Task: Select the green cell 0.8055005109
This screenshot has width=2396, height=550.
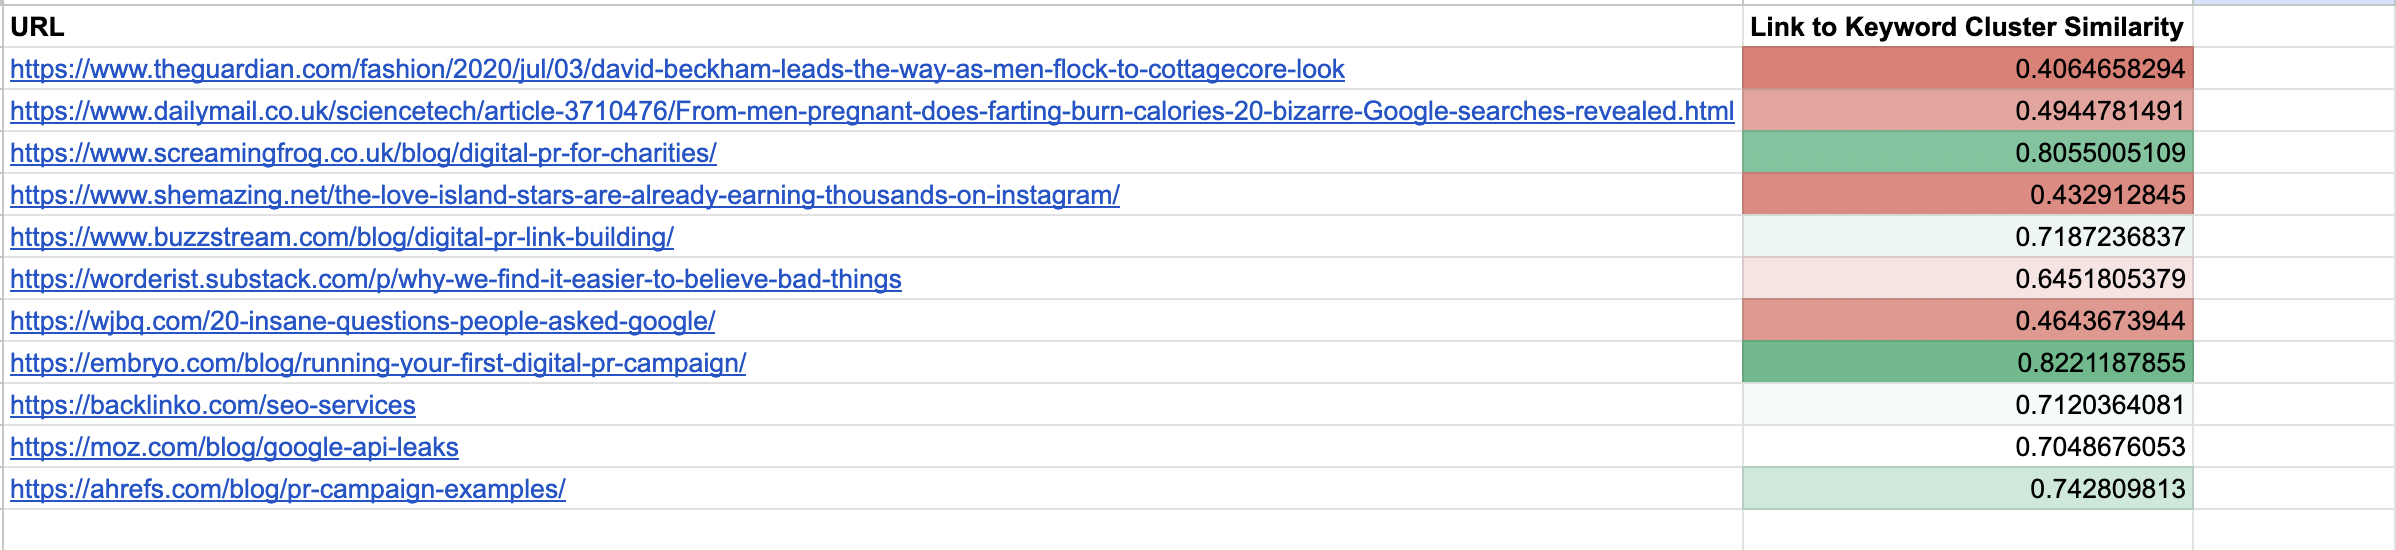Action: coord(1967,153)
